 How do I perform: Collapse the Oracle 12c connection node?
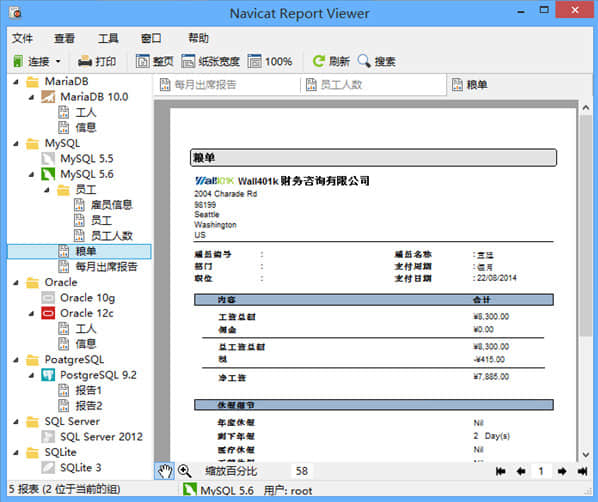[x=32, y=314]
